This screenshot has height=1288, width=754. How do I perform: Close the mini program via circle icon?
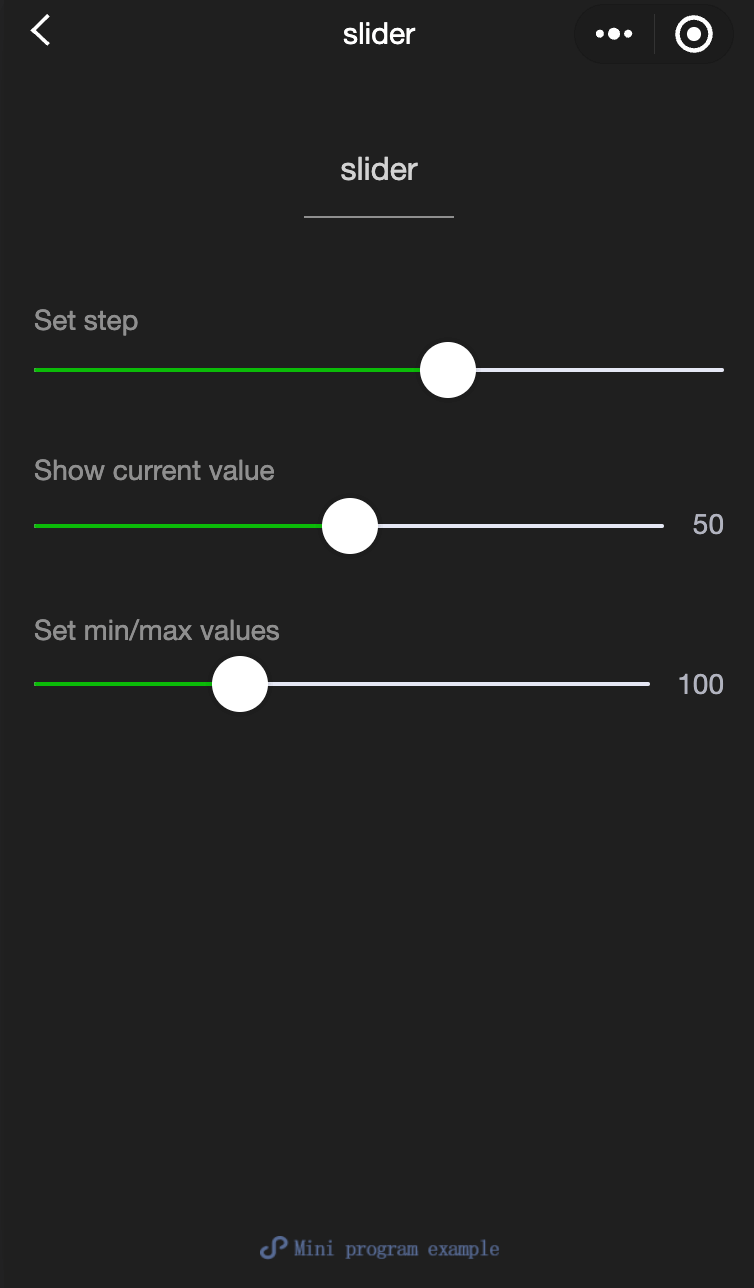click(693, 34)
